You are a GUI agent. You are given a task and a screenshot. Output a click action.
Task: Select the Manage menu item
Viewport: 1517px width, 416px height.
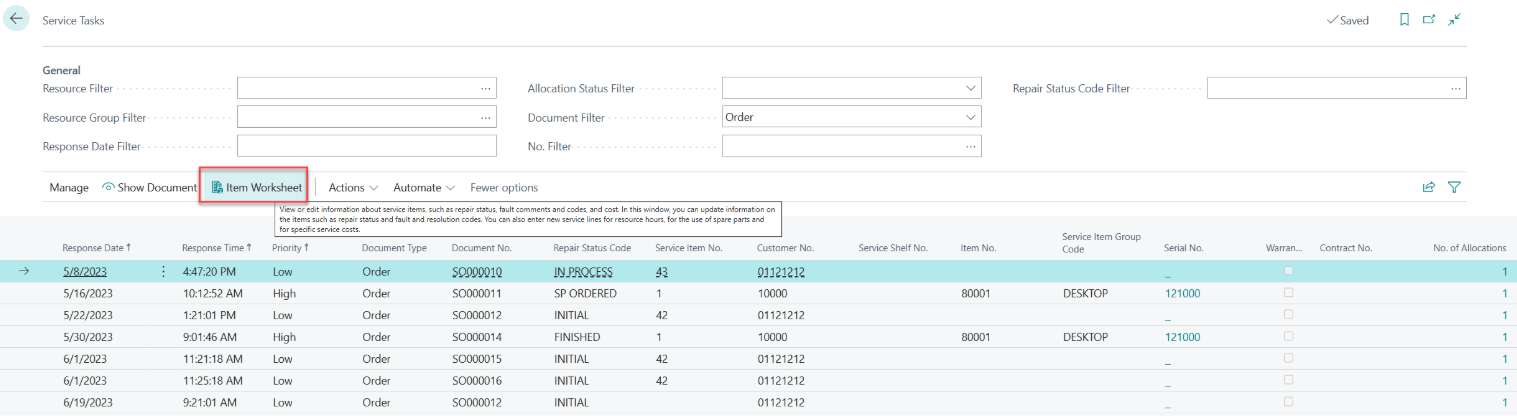69,187
